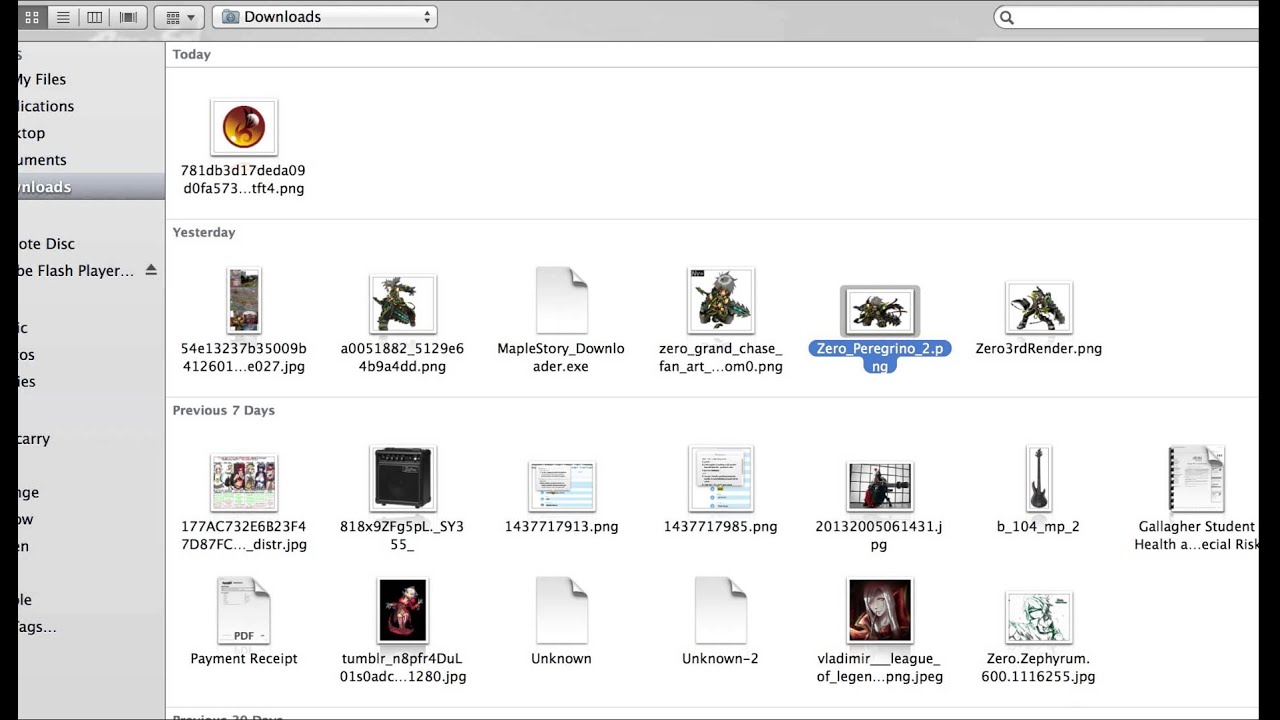The height and width of the screenshot is (720, 1280).
Task: Click the Unknown-2 filename label
Action: [720, 658]
